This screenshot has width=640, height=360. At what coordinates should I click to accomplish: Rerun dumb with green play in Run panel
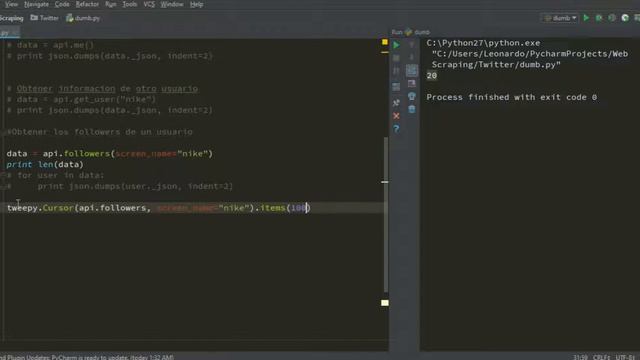(x=396, y=45)
